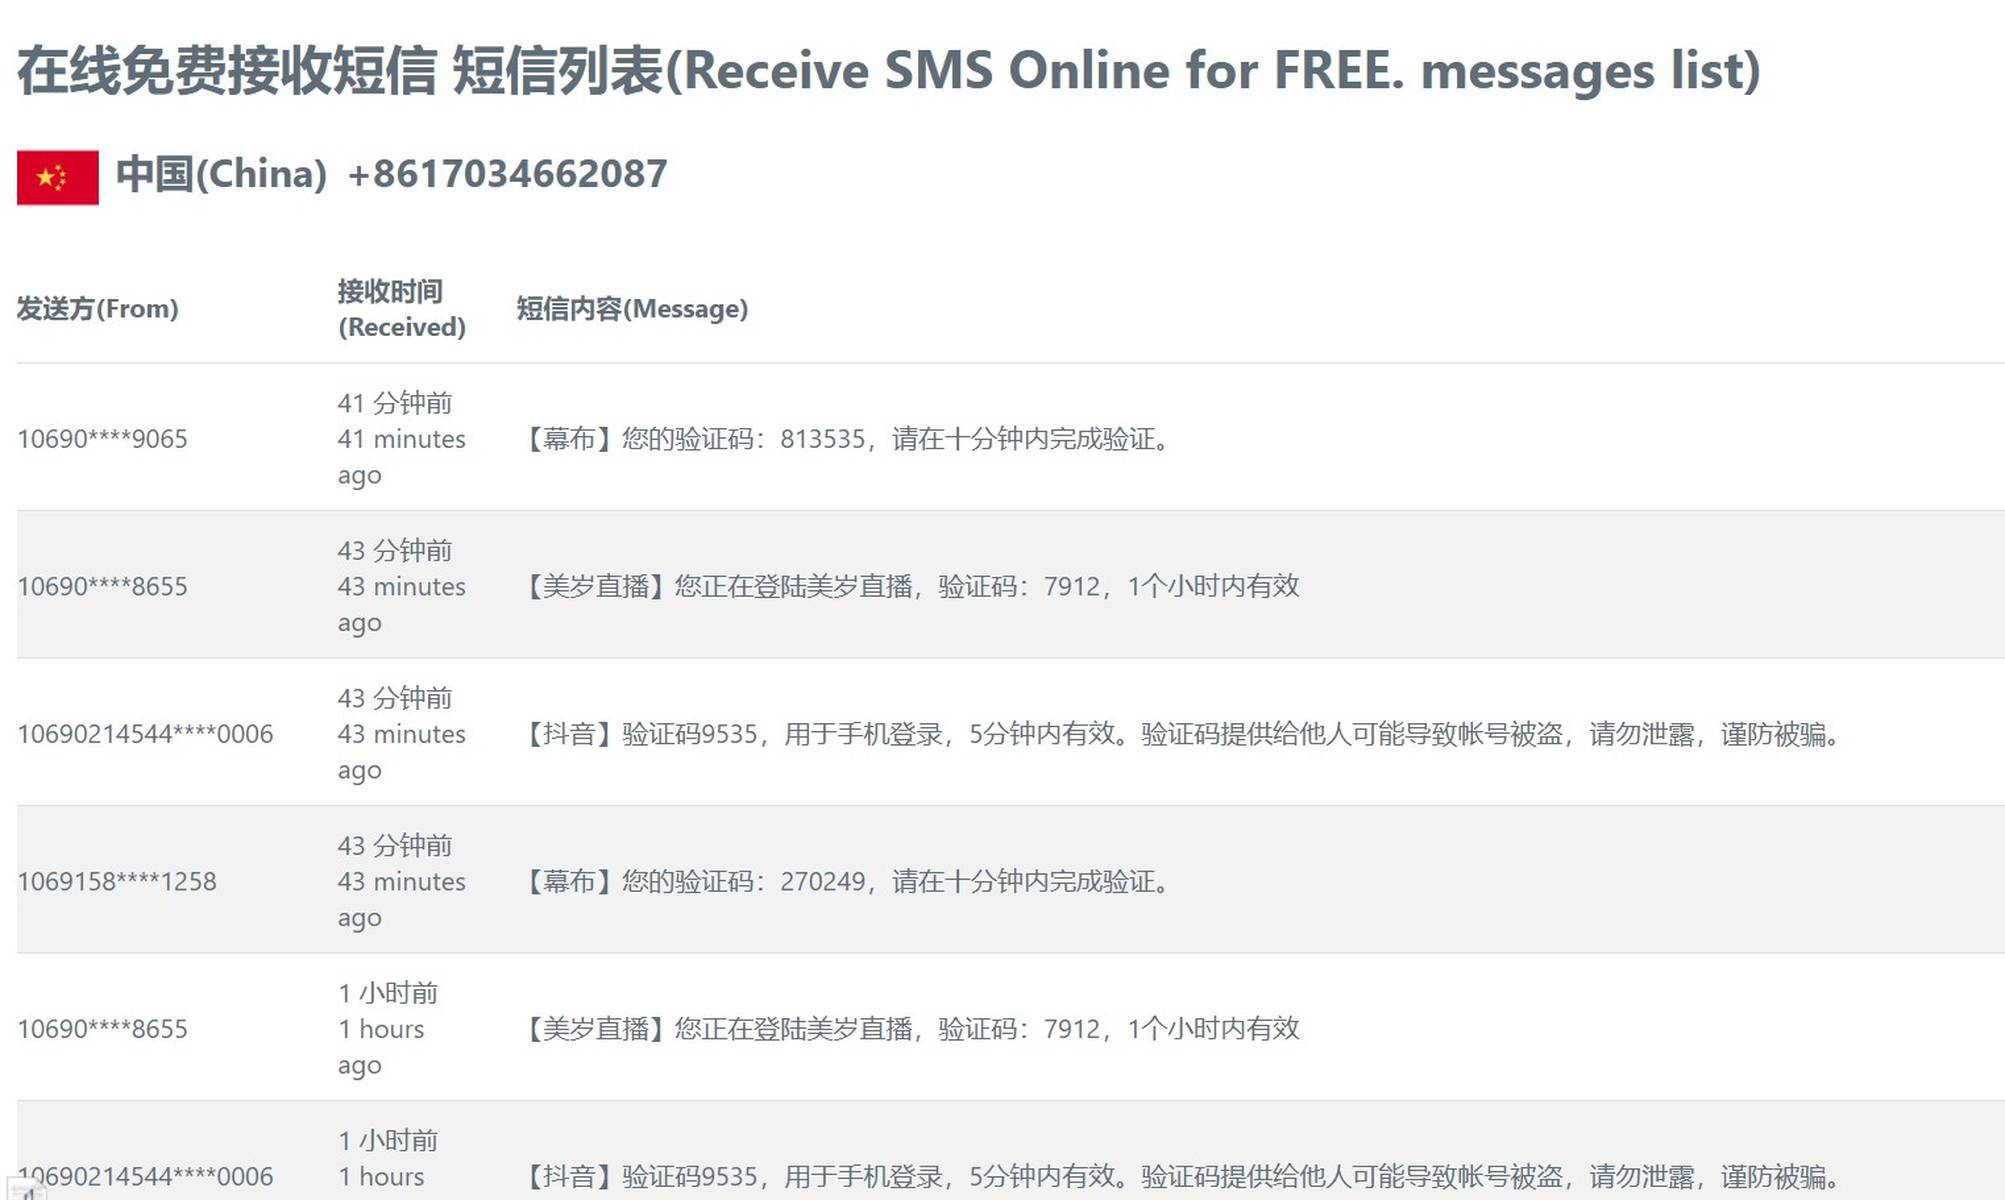Click the page title Receive SMS Online heading
This screenshot has height=1200, width=2005.
click(888, 70)
